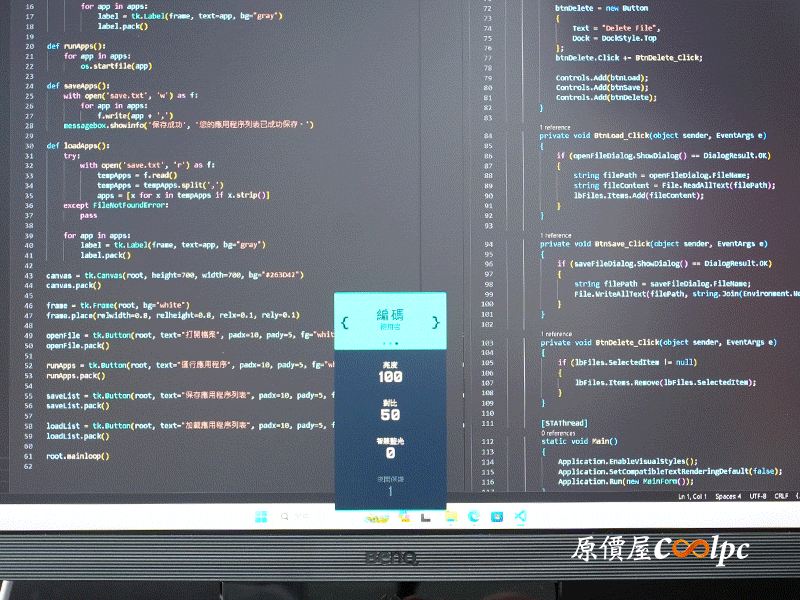
Task: Click the '1 reference' link above BtnSave_Click
Action: coord(555,236)
